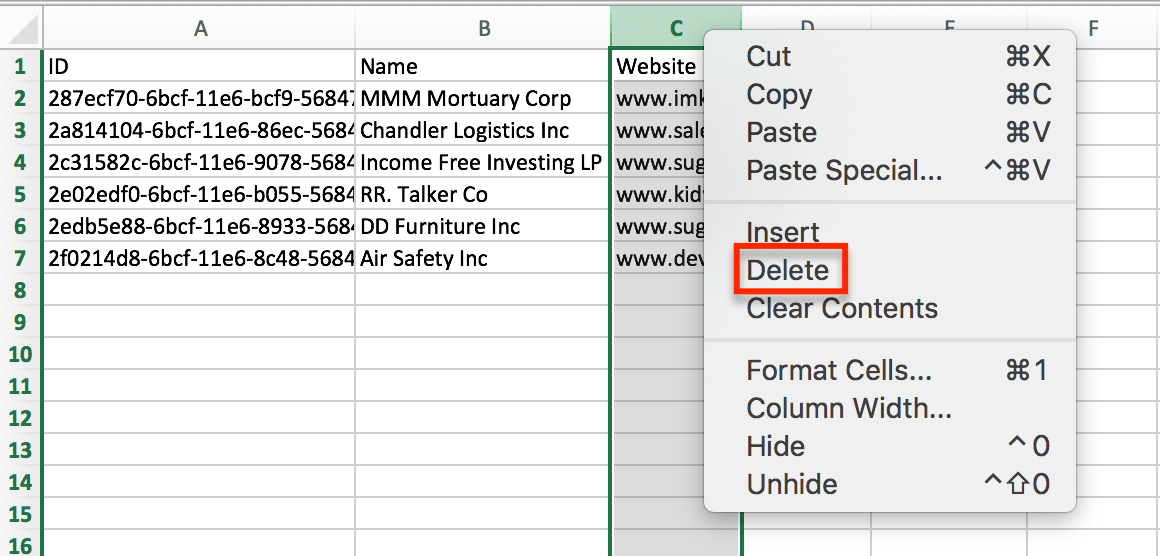Select the RR. Talker Co cell
This screenshot has width=1160, height=556.
[x=483, y=194]
